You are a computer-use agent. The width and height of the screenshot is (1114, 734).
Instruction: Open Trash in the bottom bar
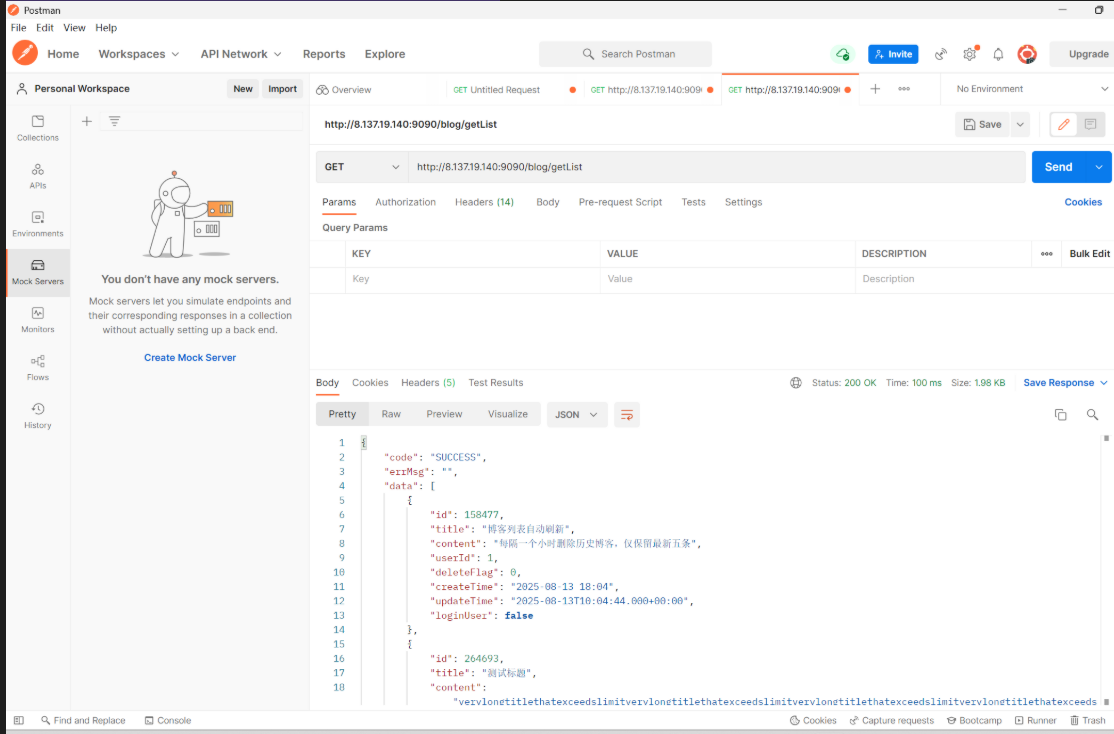(x=1088, y=720)
